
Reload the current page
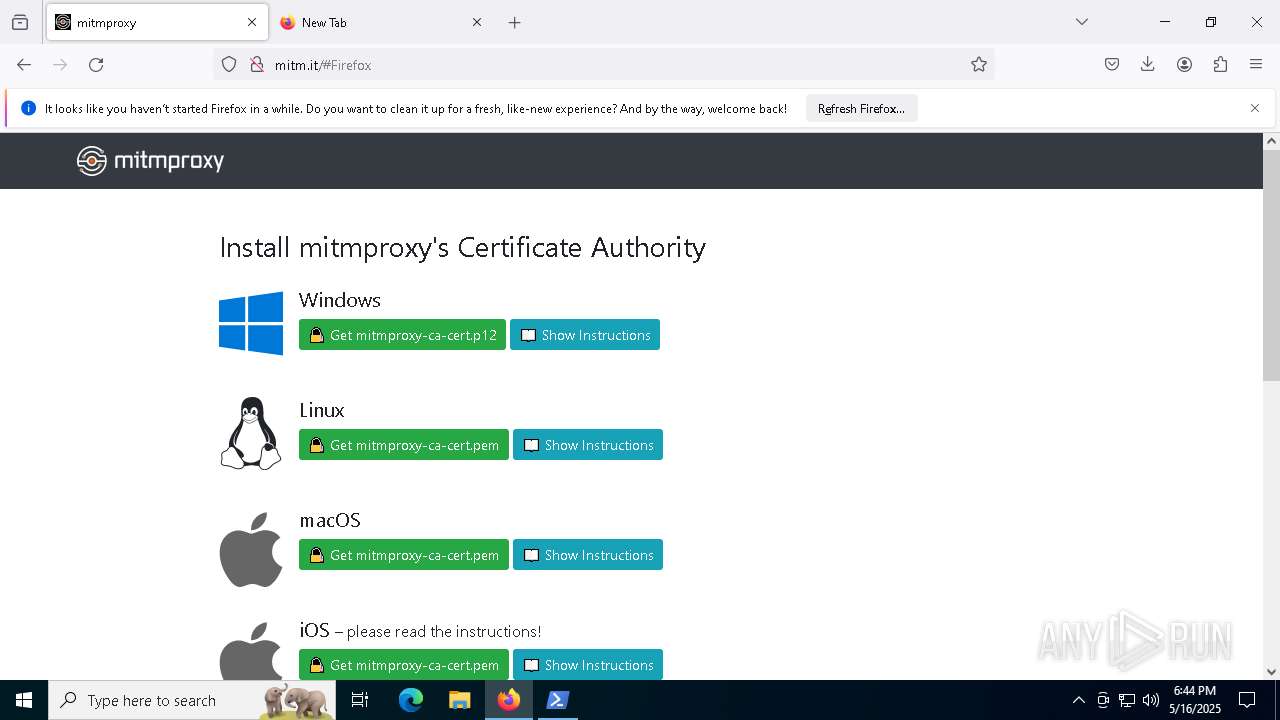point(96,64)
